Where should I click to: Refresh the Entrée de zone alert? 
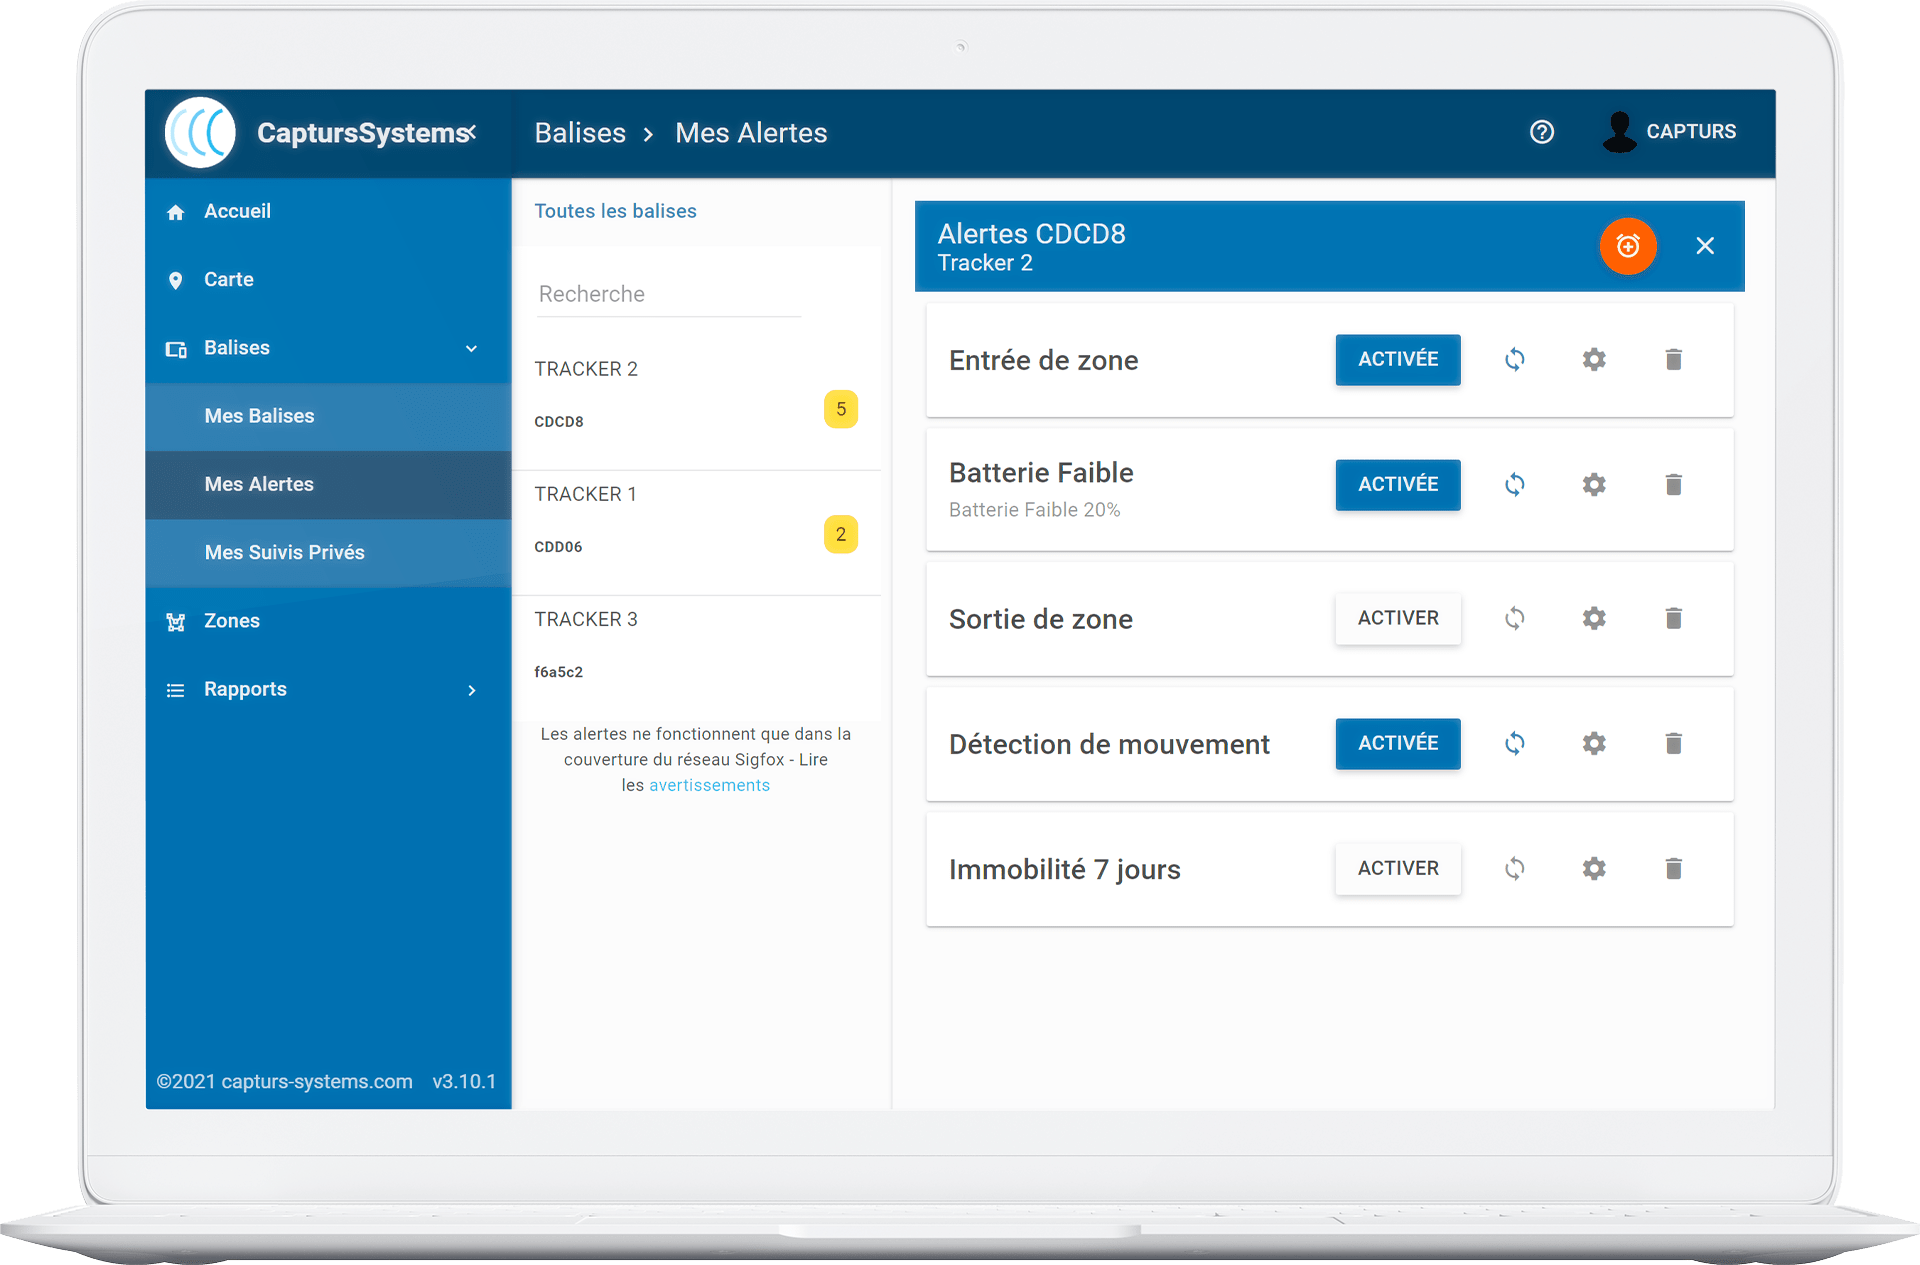(1515, 360)
